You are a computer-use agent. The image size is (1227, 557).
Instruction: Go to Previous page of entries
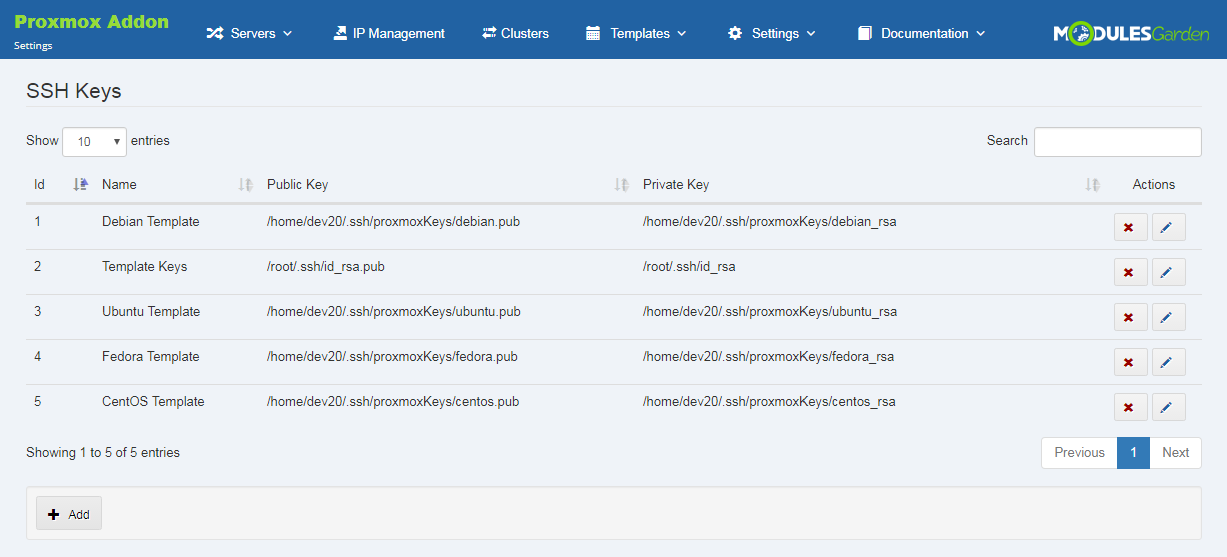(x=1079, y=452)
